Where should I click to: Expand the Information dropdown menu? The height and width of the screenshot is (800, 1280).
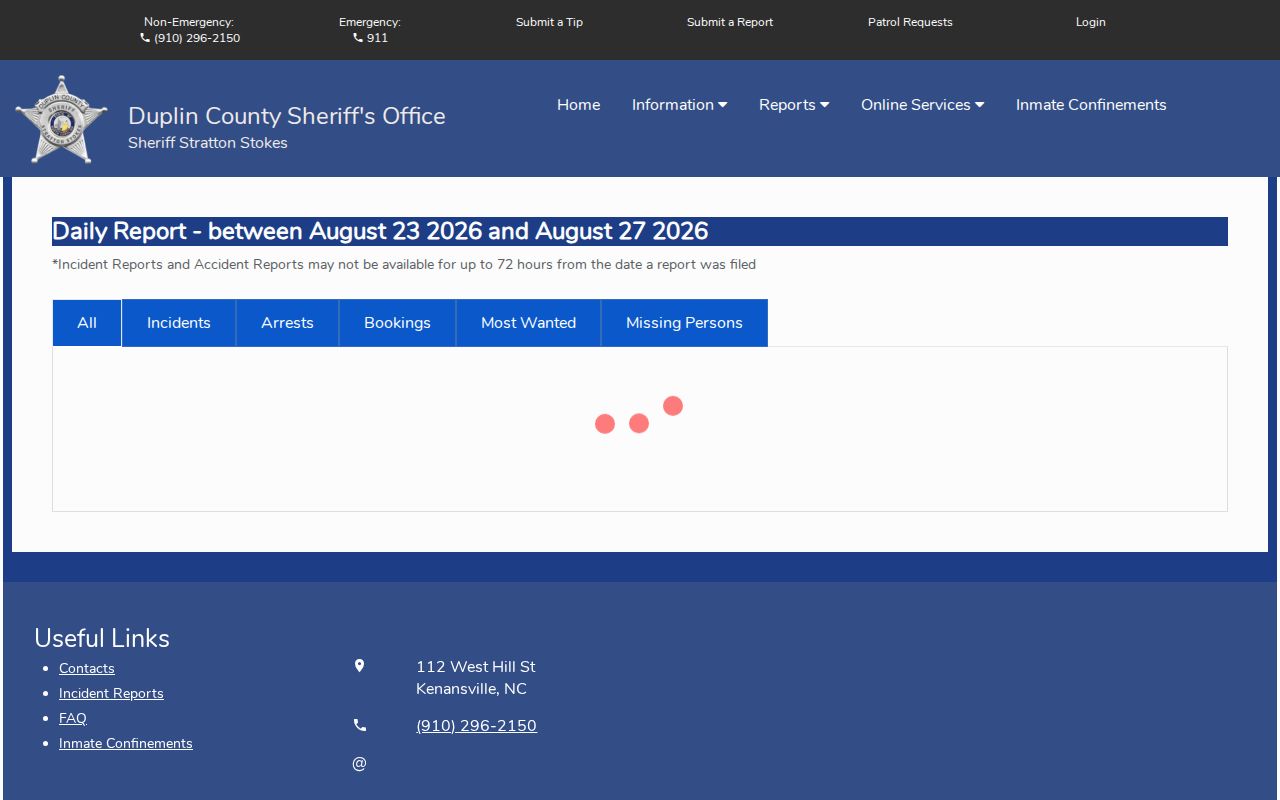tap(679, 105)
